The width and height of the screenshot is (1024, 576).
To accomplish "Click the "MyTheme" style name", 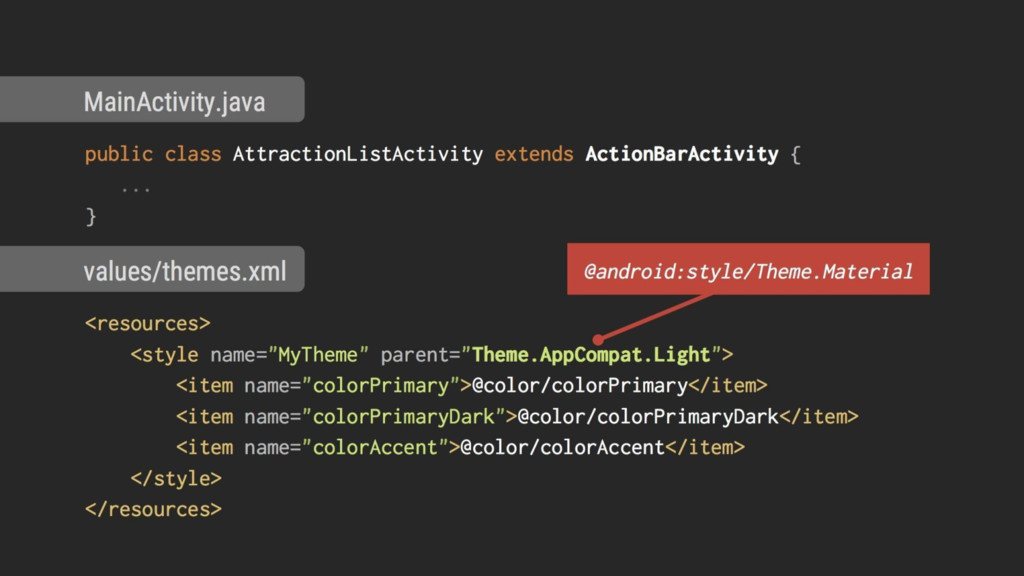I will [318, 355].
